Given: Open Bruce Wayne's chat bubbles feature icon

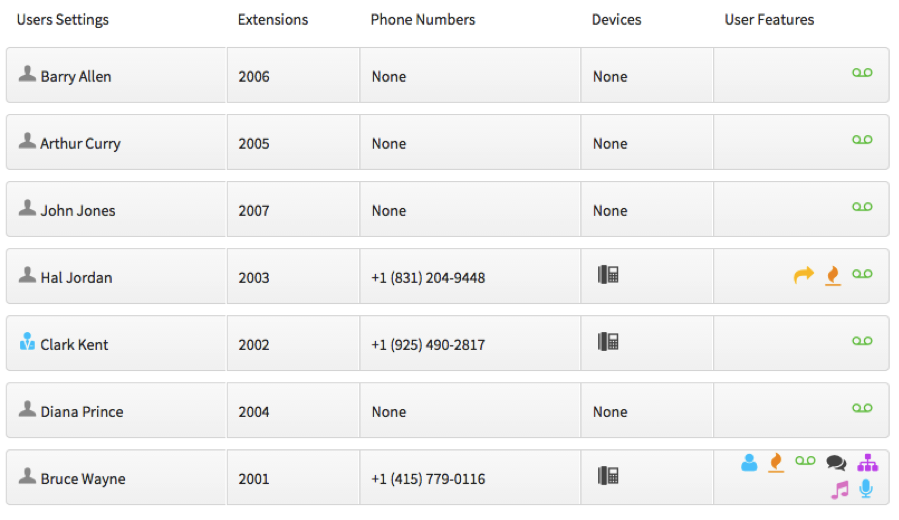Looking at the screenshot, I should [x=836, y=462].
